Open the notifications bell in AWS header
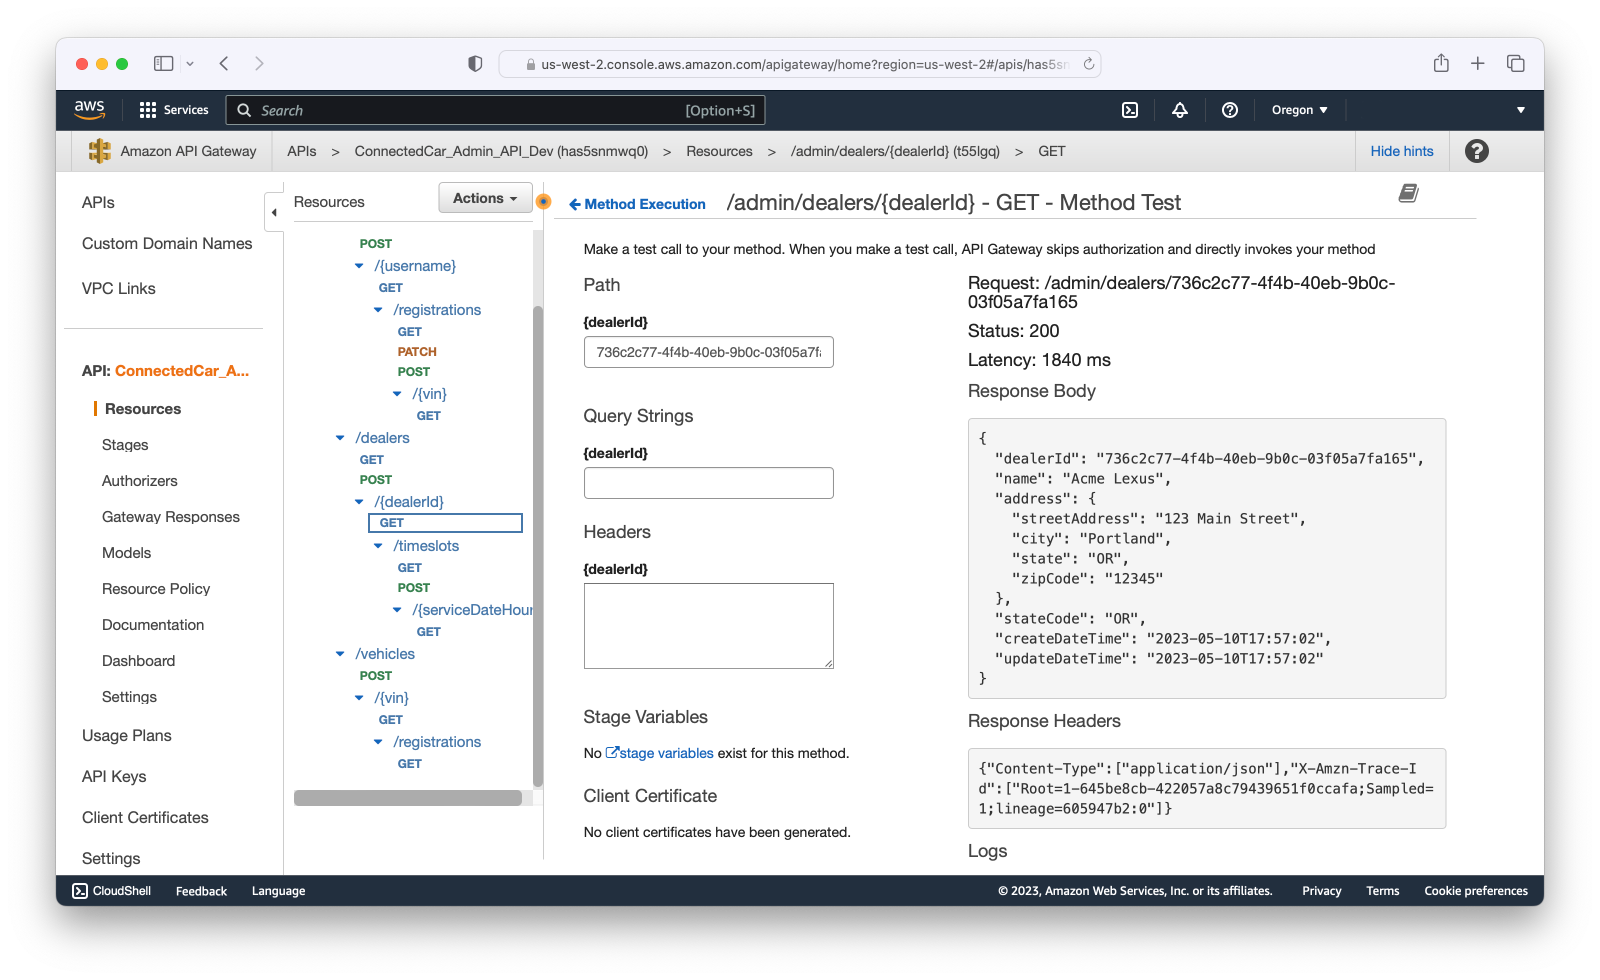The width and height of the screenshot is (1600, 980). [1180, 110]
